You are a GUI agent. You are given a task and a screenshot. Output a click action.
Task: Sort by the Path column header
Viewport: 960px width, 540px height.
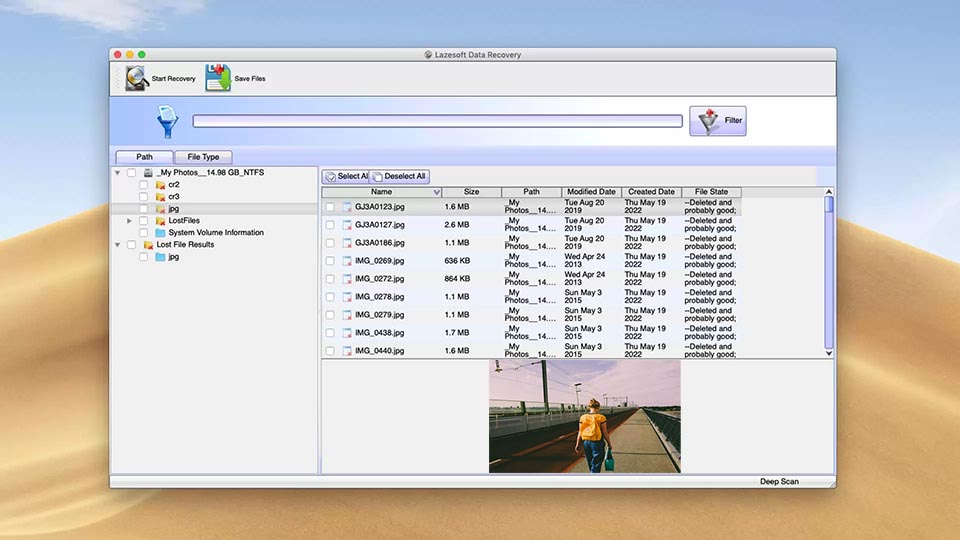pyautogui.click(x=531, y=192)
